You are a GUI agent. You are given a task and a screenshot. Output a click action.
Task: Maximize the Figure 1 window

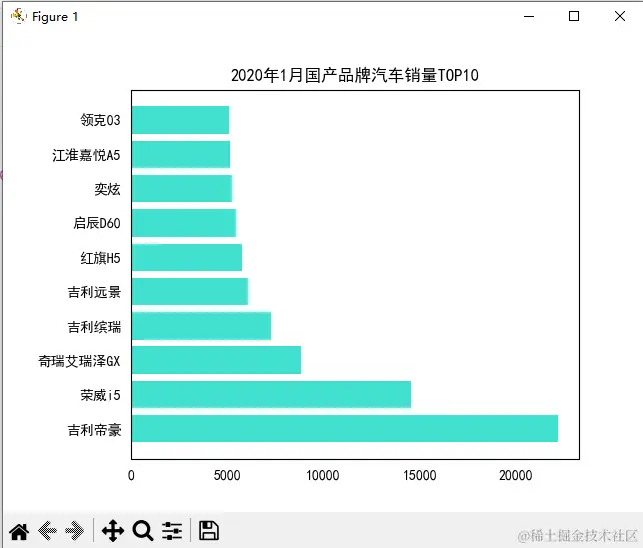click(x=574, y=16)
